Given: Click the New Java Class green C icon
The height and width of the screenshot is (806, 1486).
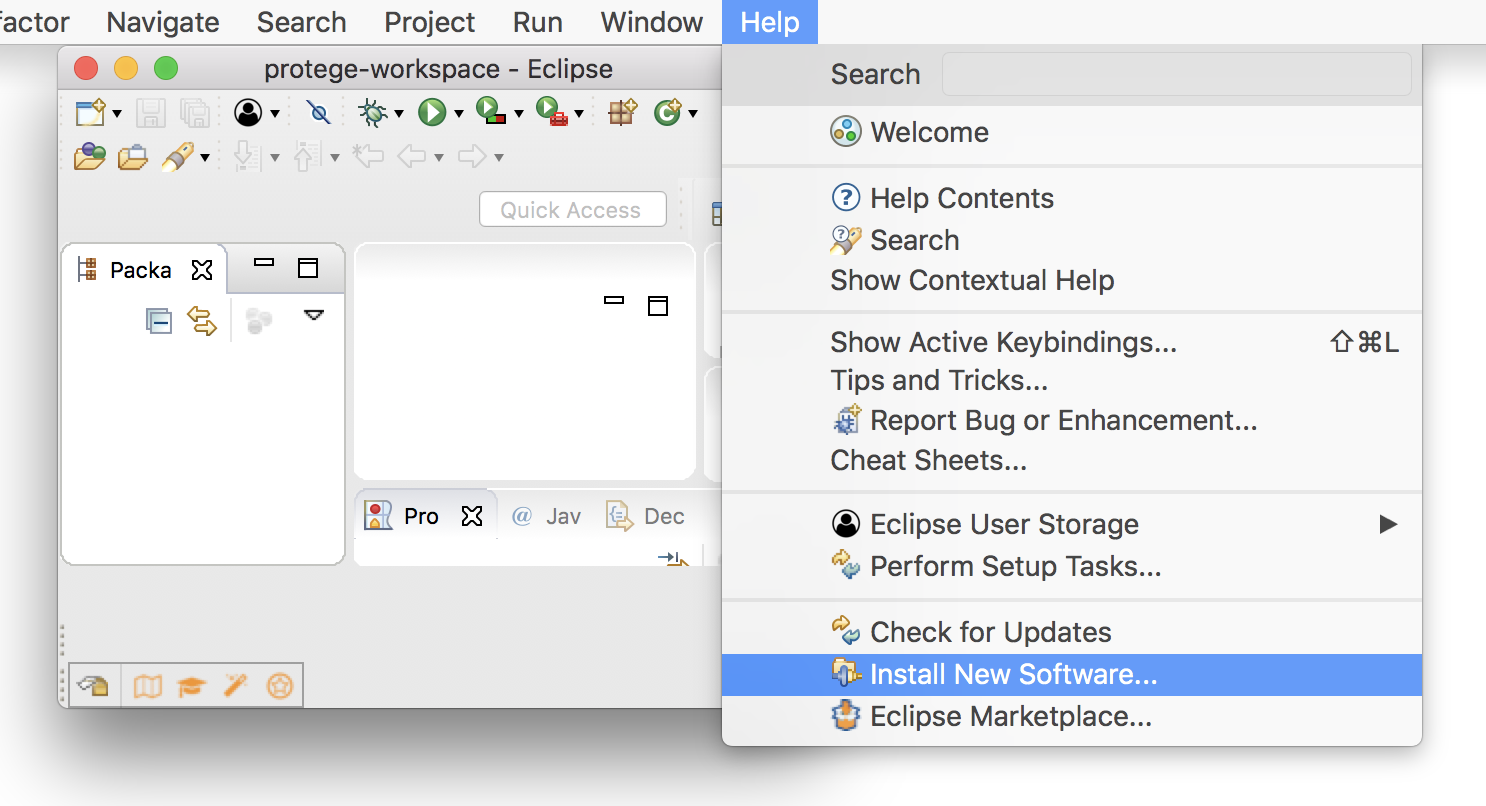Looking at the screenshot, I should point(667,112).
